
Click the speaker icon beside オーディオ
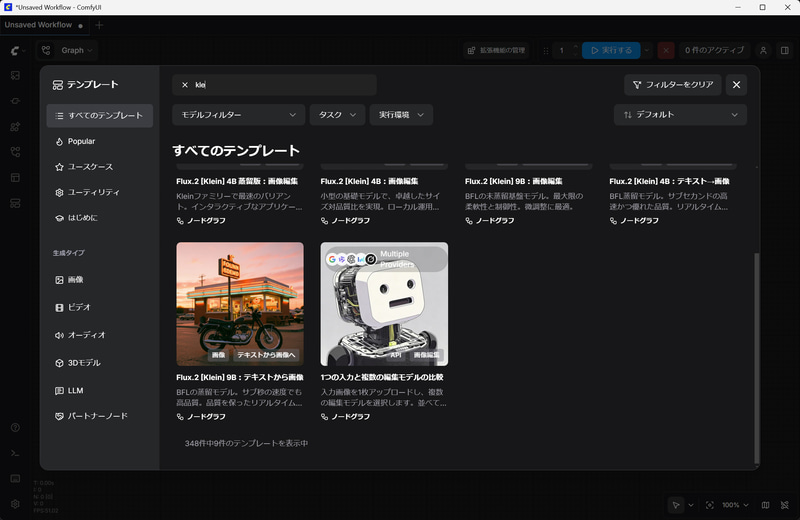59,335
